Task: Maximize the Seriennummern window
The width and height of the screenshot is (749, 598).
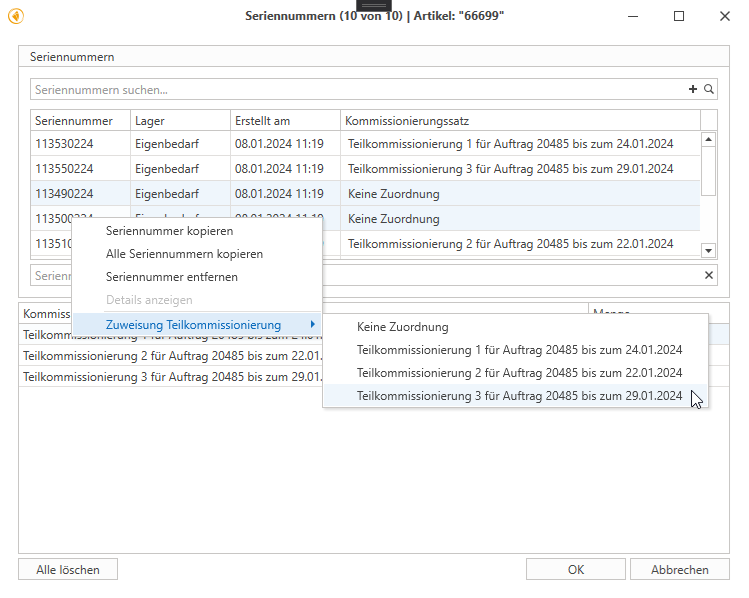Action: coord(679,16)
